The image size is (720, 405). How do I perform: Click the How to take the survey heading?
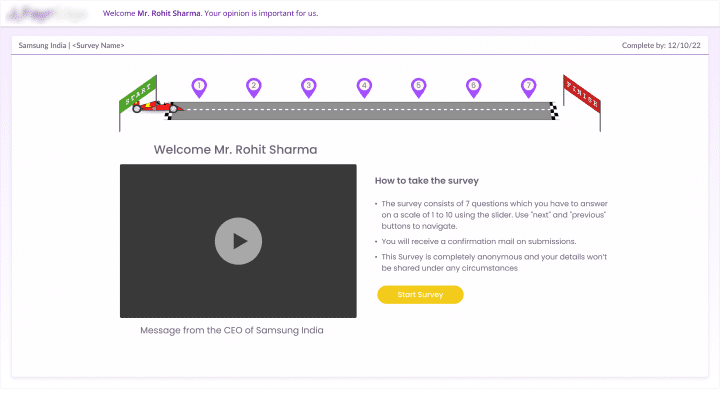coord(426,181)
